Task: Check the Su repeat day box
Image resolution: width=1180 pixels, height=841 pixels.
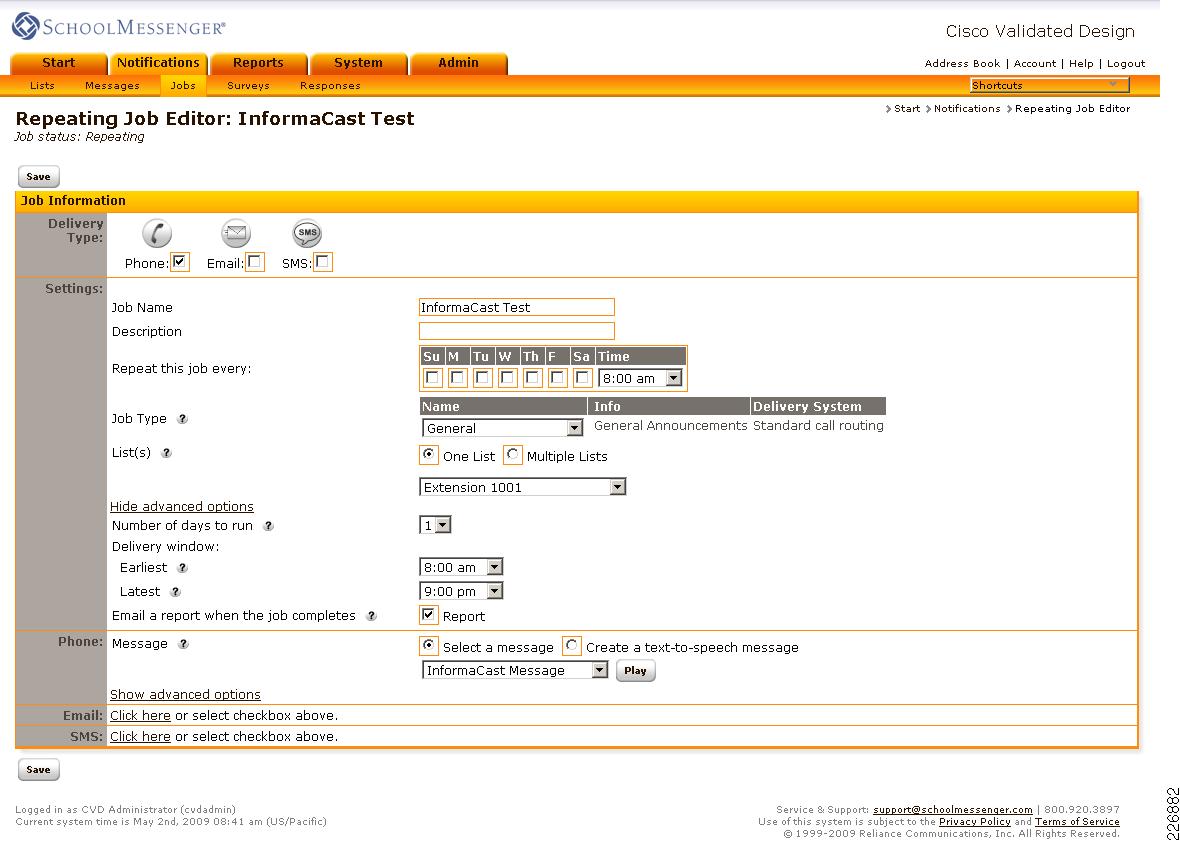Action: click(433, 378)
